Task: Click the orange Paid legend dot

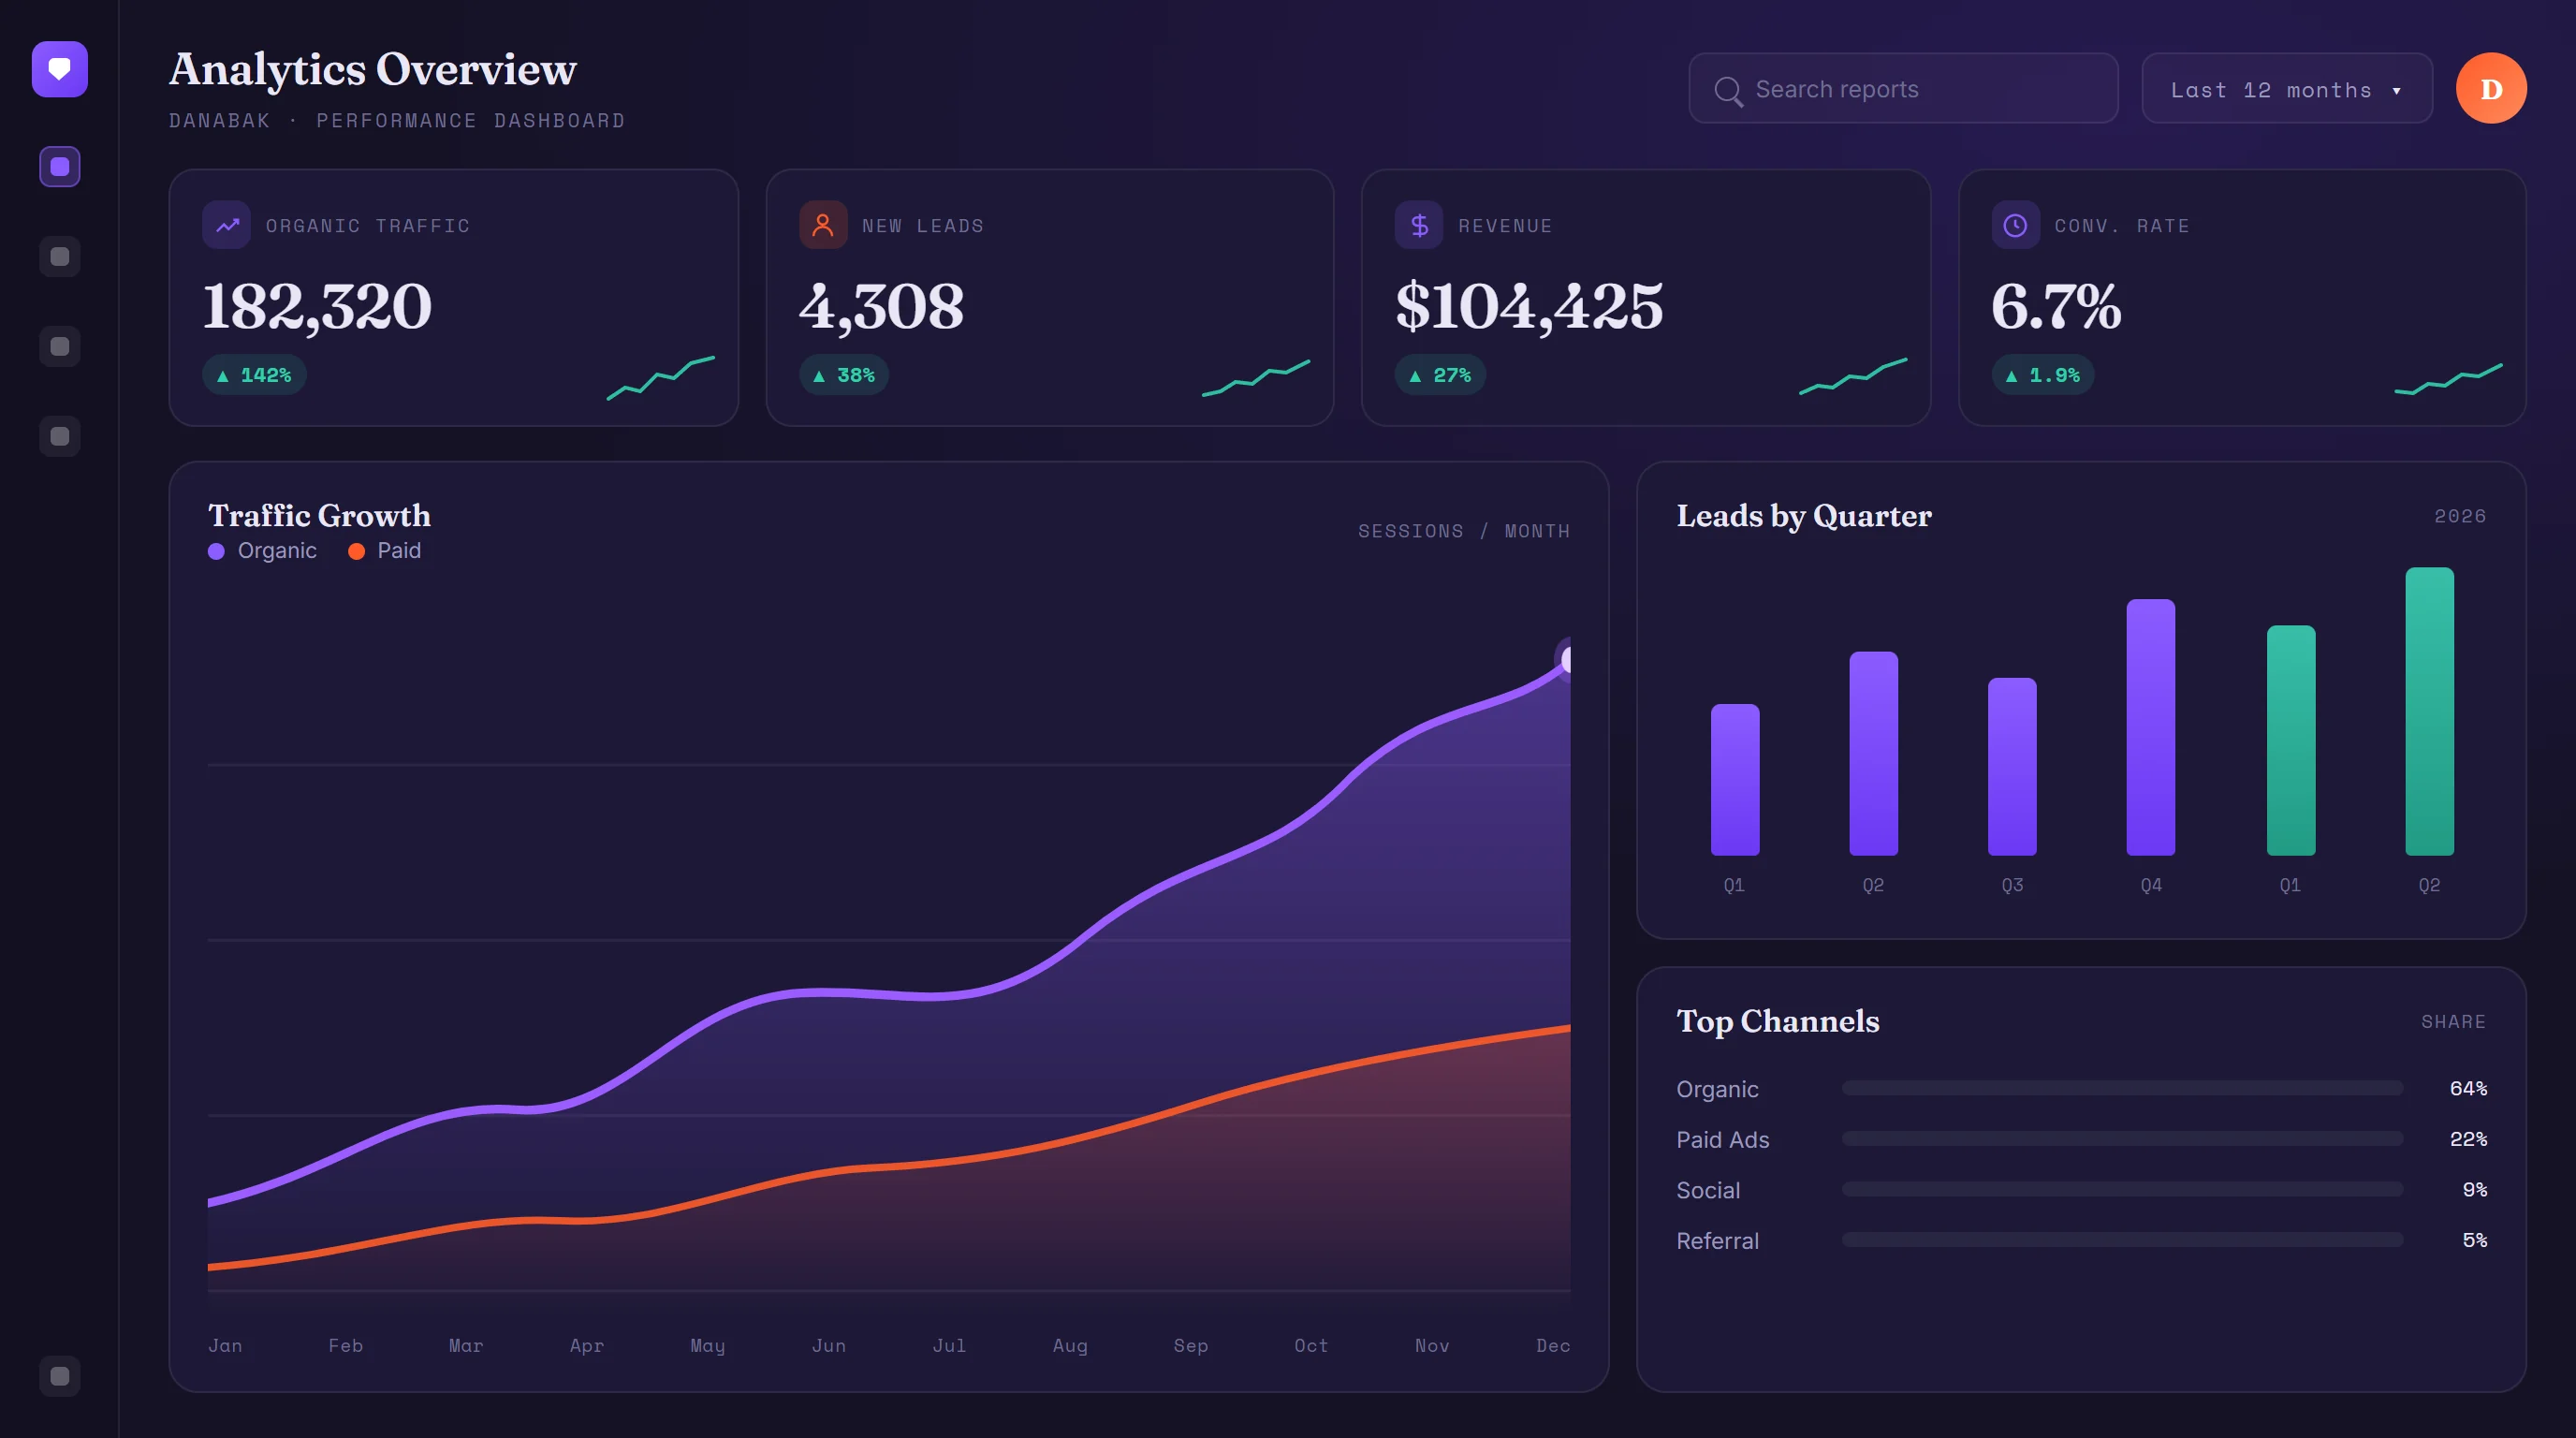Action: coord(356,552)
